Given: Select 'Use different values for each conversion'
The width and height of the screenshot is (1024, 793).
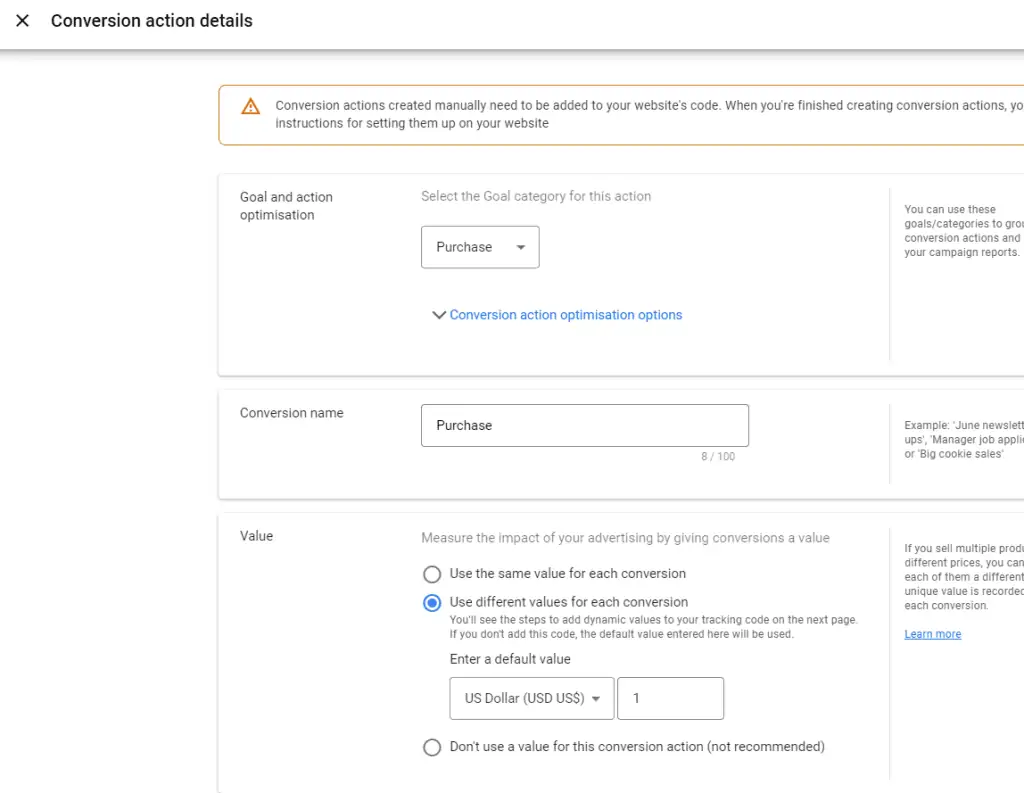Looking at the screenshot, I should click(x=432, y=603).
